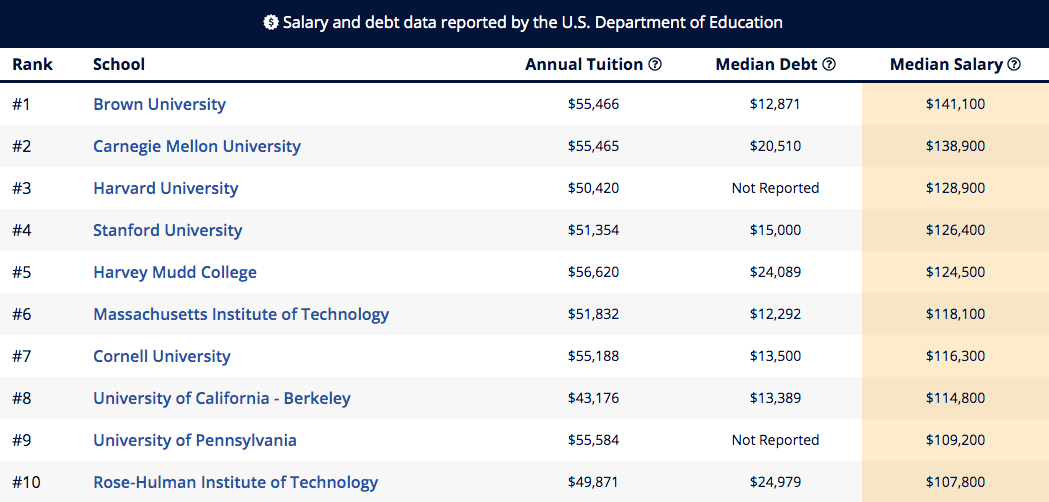Open University of California - Berkeley link
The height and width of the screenshot is (502, 1049).
point(222,398)
